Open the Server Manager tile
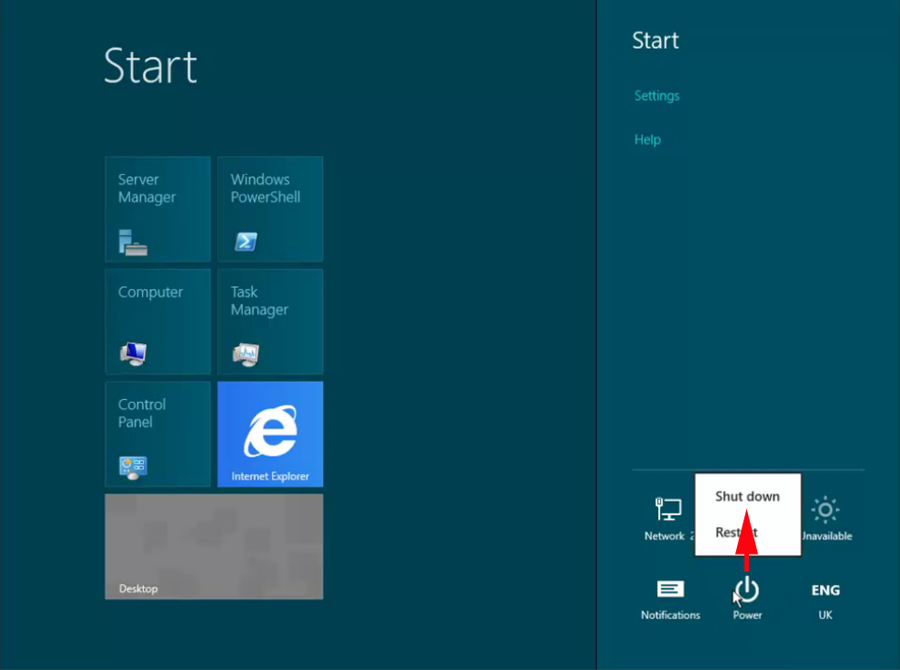The width and height of the screenshot is (900, 670). coord(158,209)
